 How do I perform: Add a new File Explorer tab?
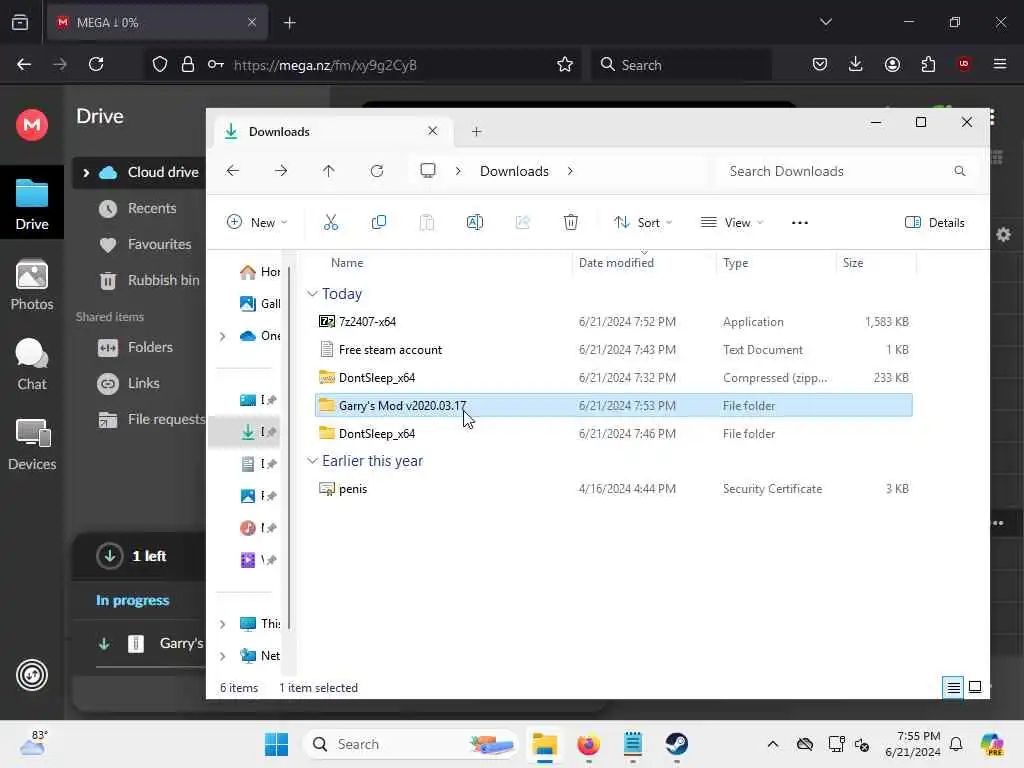[x=477, y=132]
